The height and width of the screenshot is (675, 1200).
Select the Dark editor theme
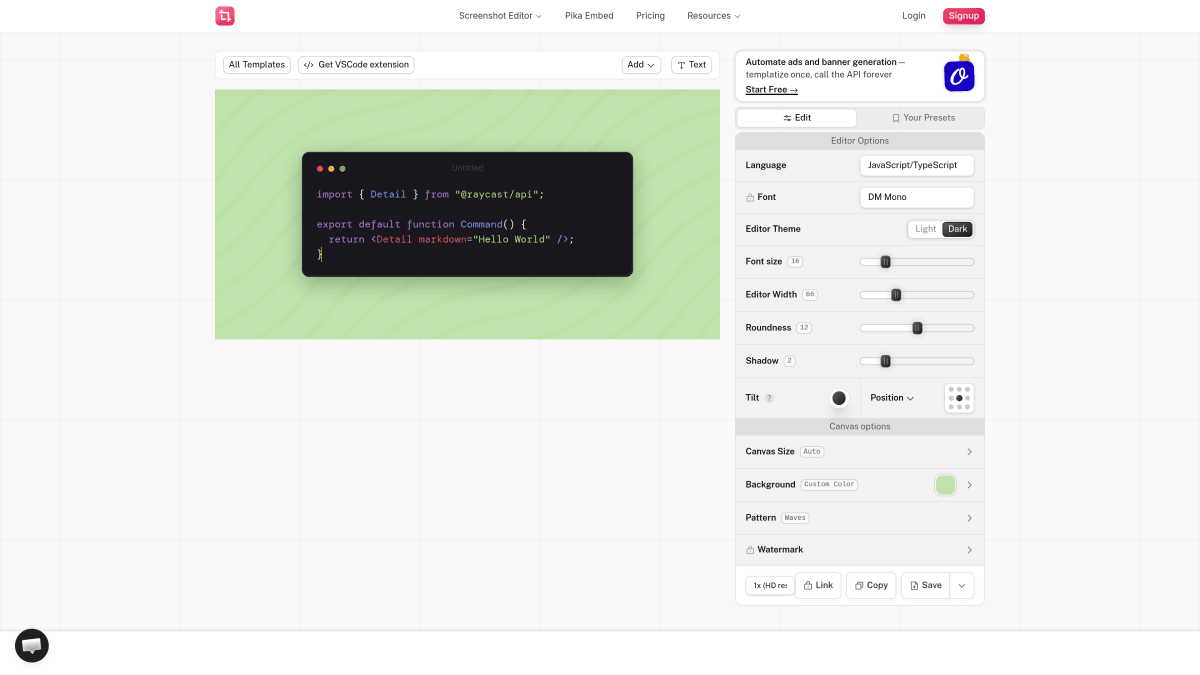click(958, 229)
